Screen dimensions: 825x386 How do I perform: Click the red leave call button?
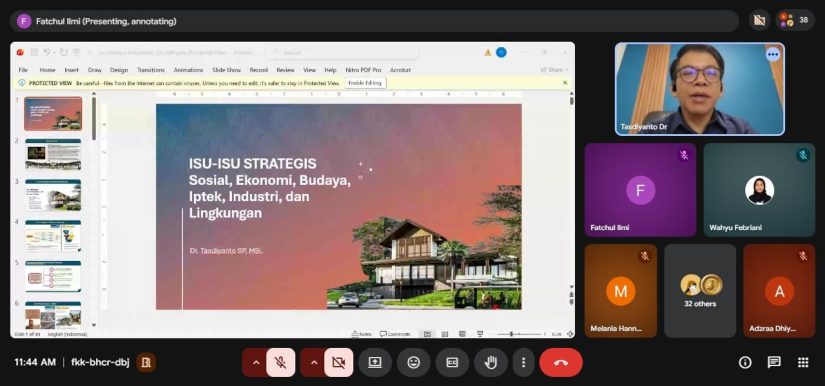[561, 362]
